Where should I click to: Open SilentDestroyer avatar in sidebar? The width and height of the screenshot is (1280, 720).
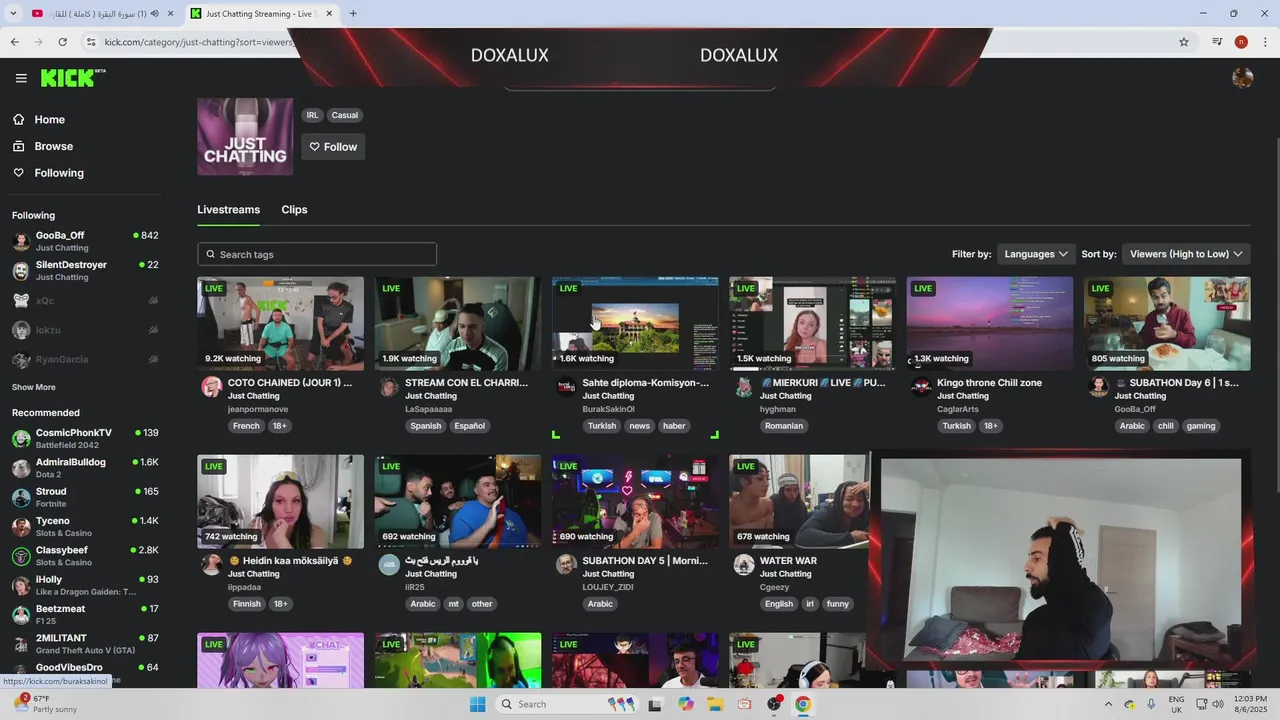[21, 271]
